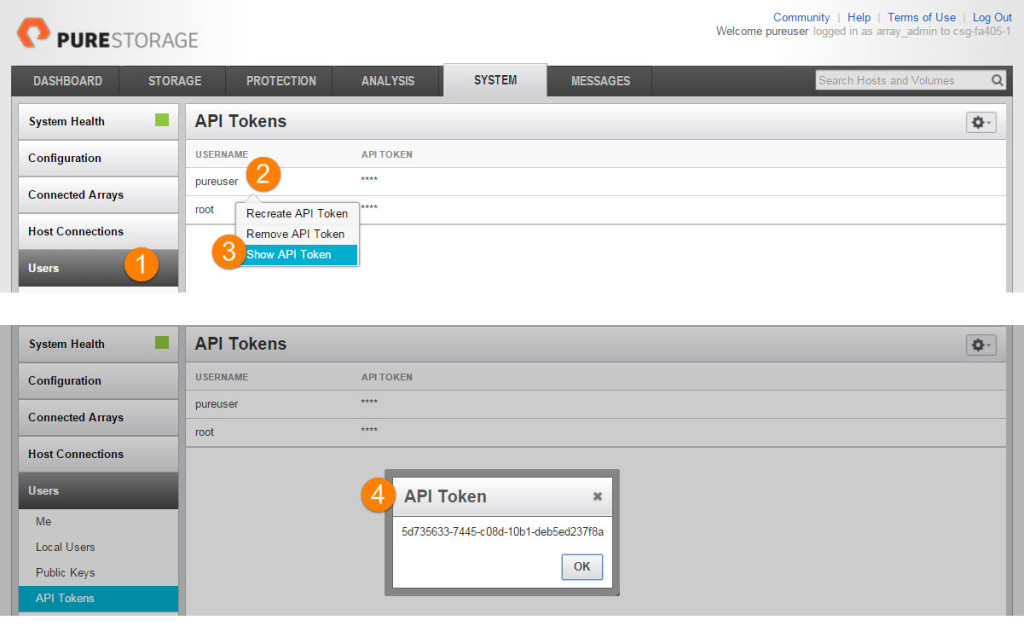This screenshot has width=1024, height=632.
Task: Select the System tab
Action: (x=495, y=80)
